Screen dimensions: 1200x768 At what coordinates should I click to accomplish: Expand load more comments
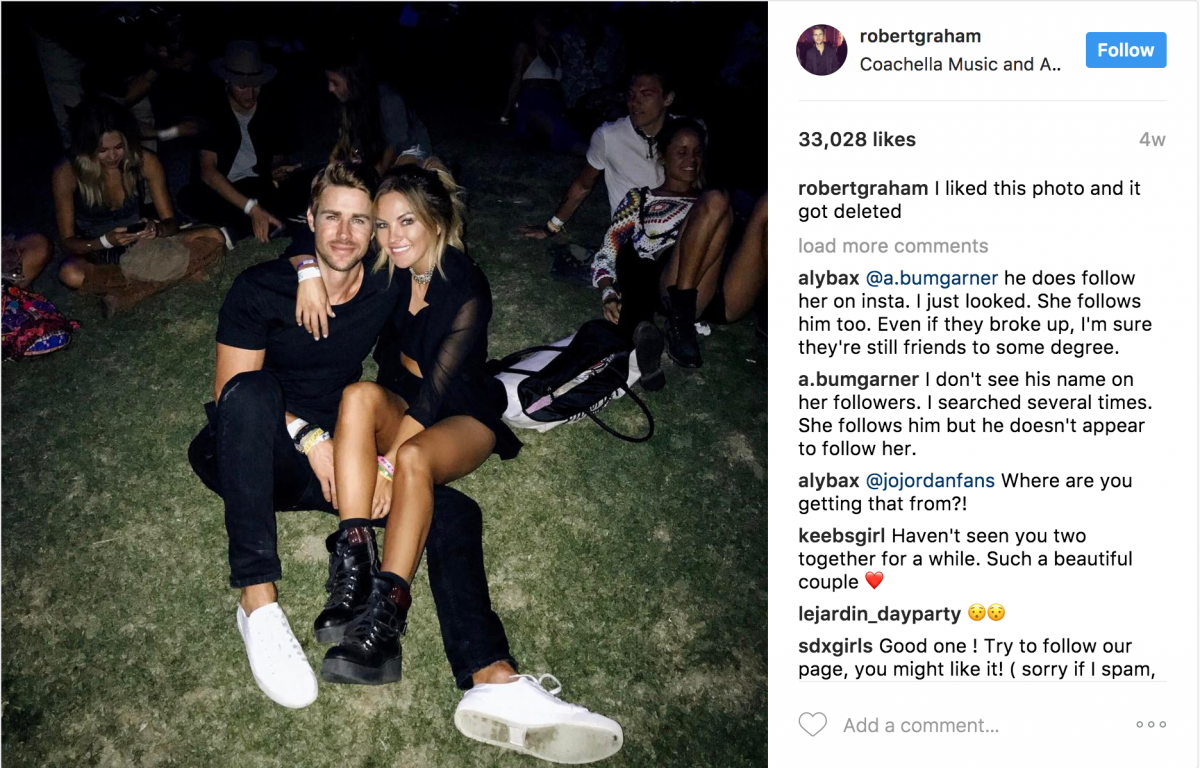point(893,246)
